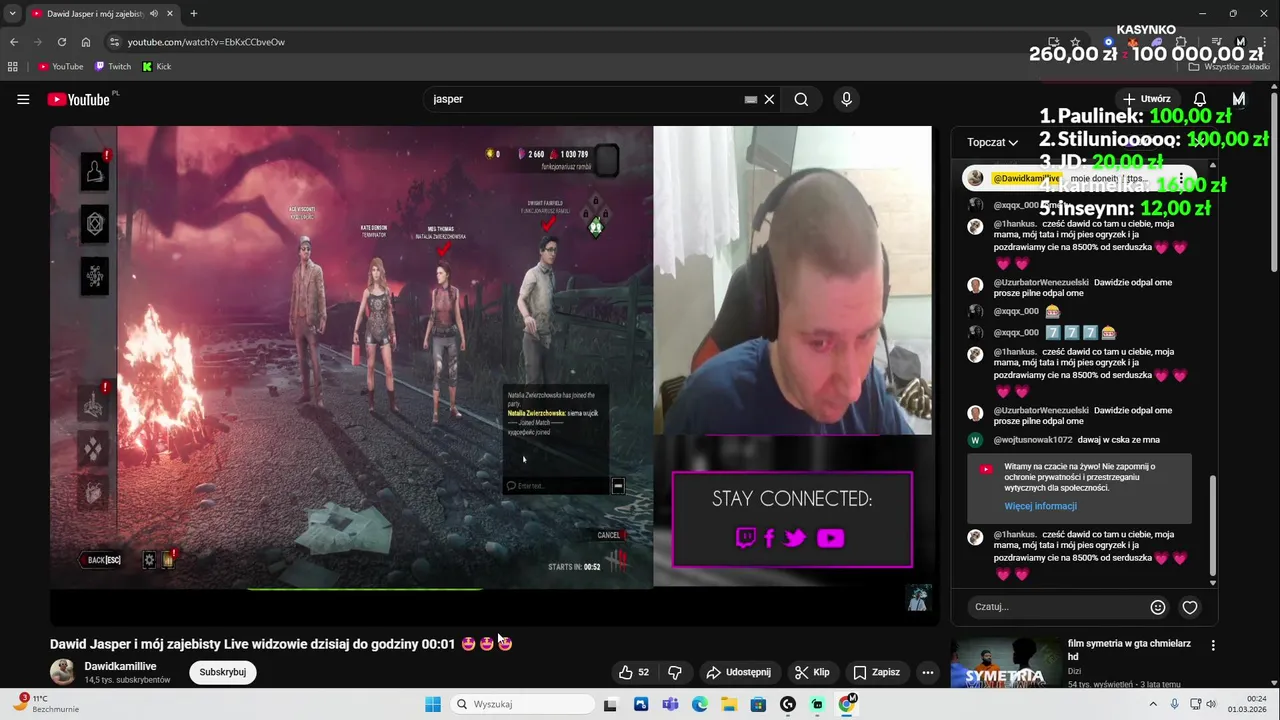Open the SYMETRIA suggested video thumbnail
This screenshot has height=720, width=1280.
click(x=1005, y=663)
